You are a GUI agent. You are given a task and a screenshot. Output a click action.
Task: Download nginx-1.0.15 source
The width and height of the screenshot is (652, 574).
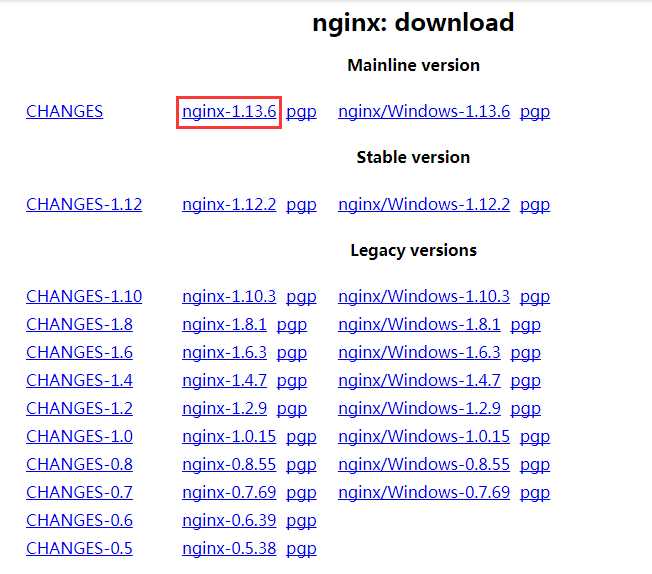pyautogui.click(x=229, y=436)
